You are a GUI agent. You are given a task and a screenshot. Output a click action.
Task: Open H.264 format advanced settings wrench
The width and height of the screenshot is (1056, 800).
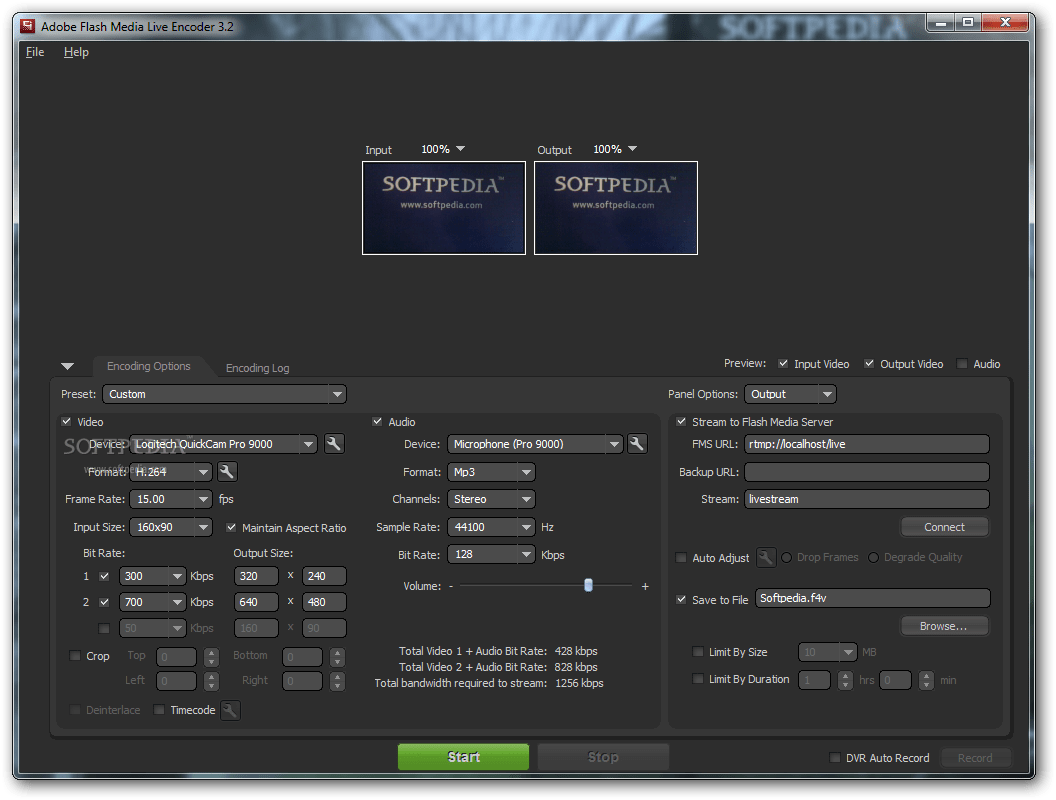227,471
